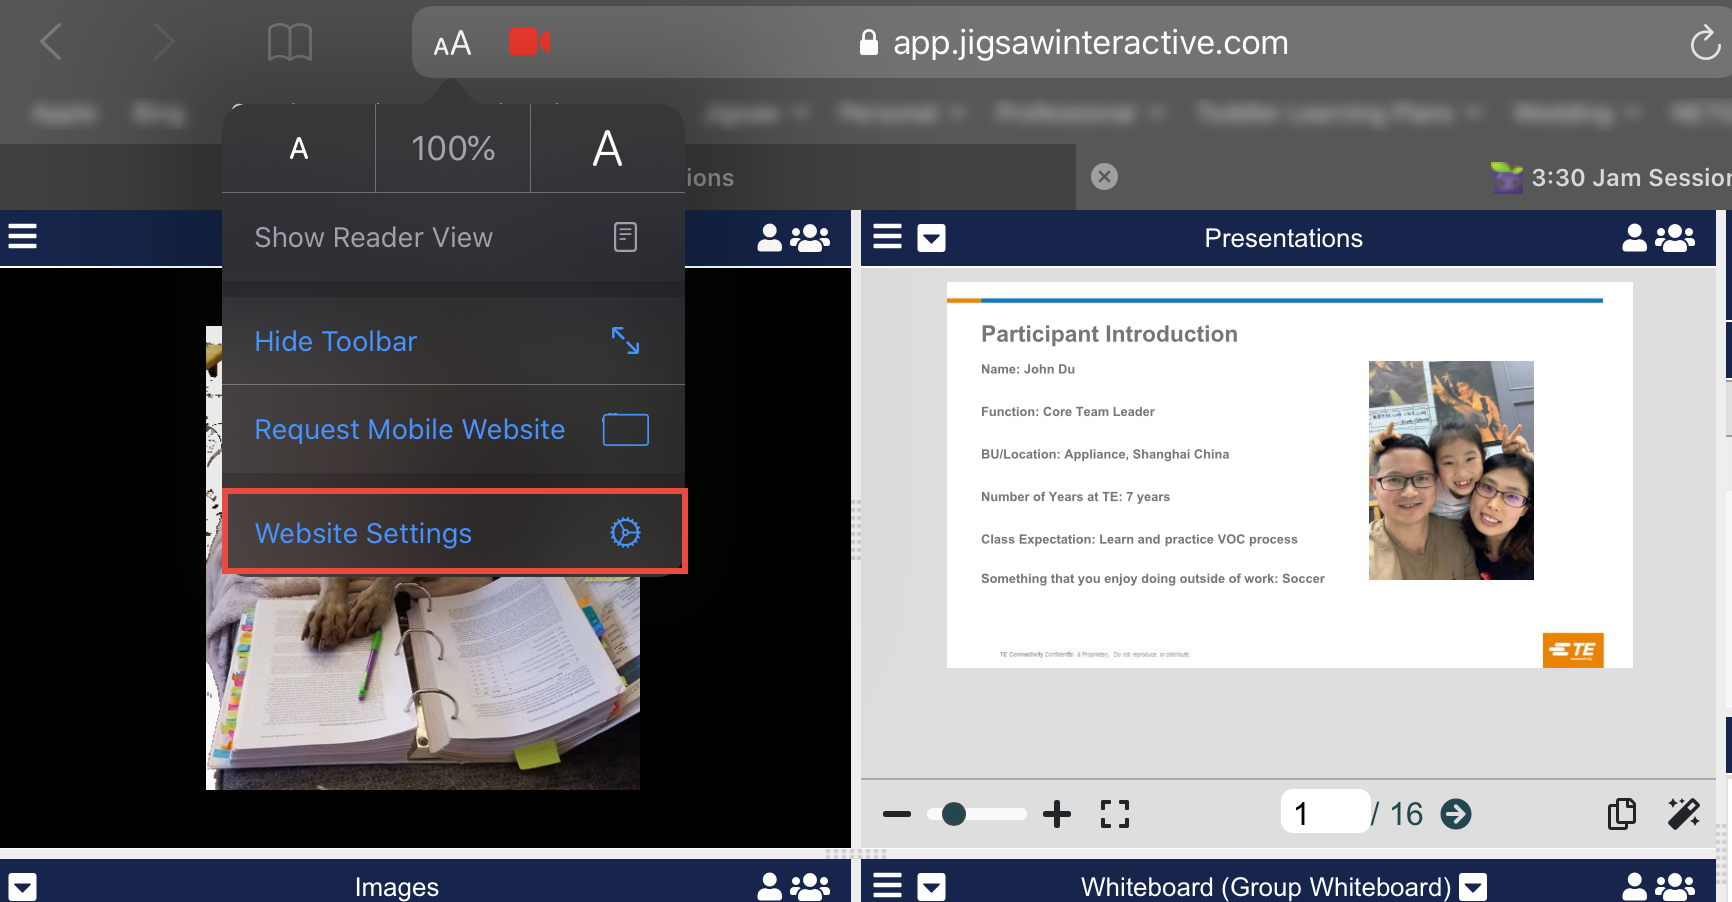Screen dimensions: 1732x902
Task: Click the slide page number field
Action: coord(1324,812)
